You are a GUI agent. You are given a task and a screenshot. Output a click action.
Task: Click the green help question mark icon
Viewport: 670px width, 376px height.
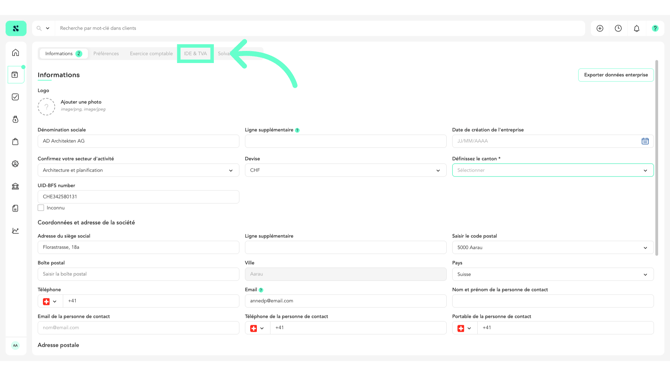tap(655, 28)
